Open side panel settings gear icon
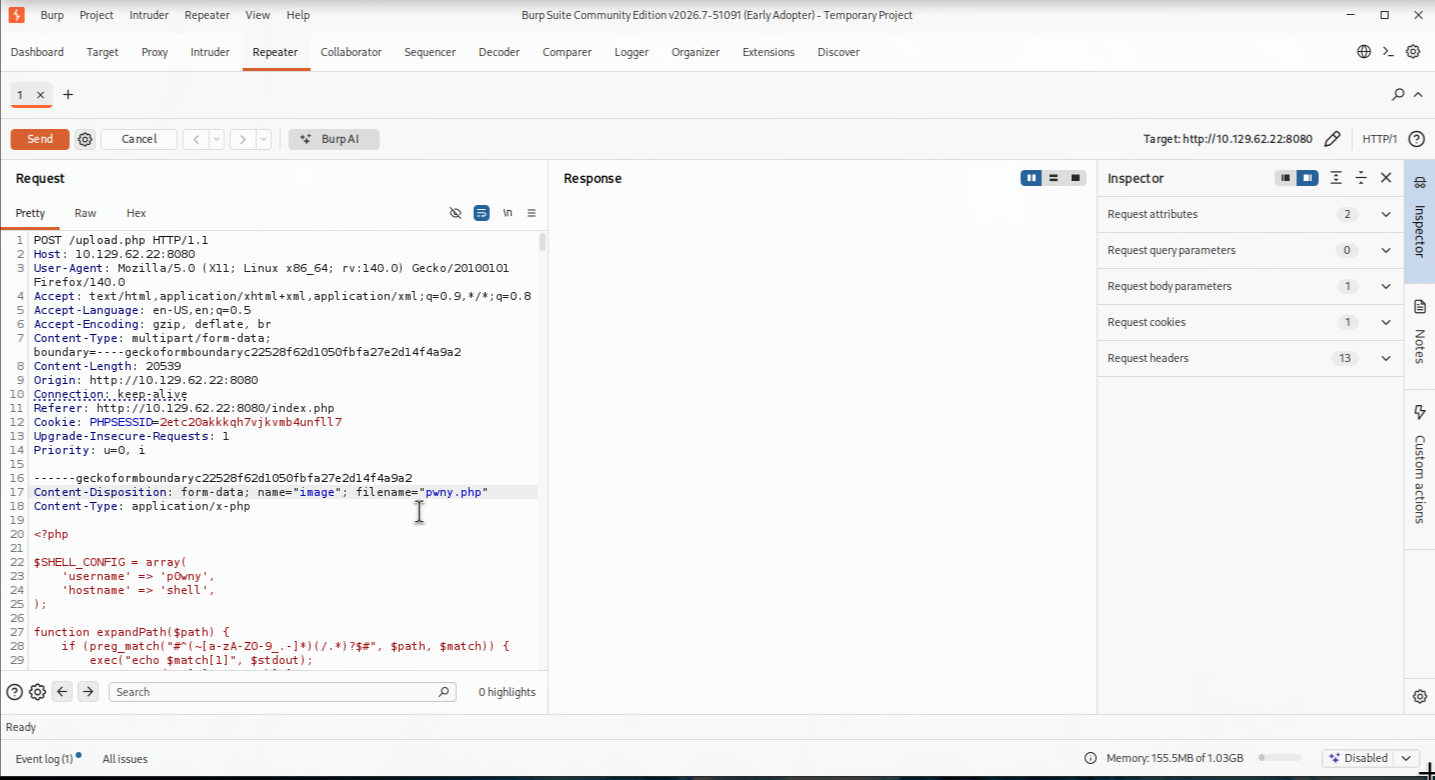1435x780 pixels. [1420, 697]
